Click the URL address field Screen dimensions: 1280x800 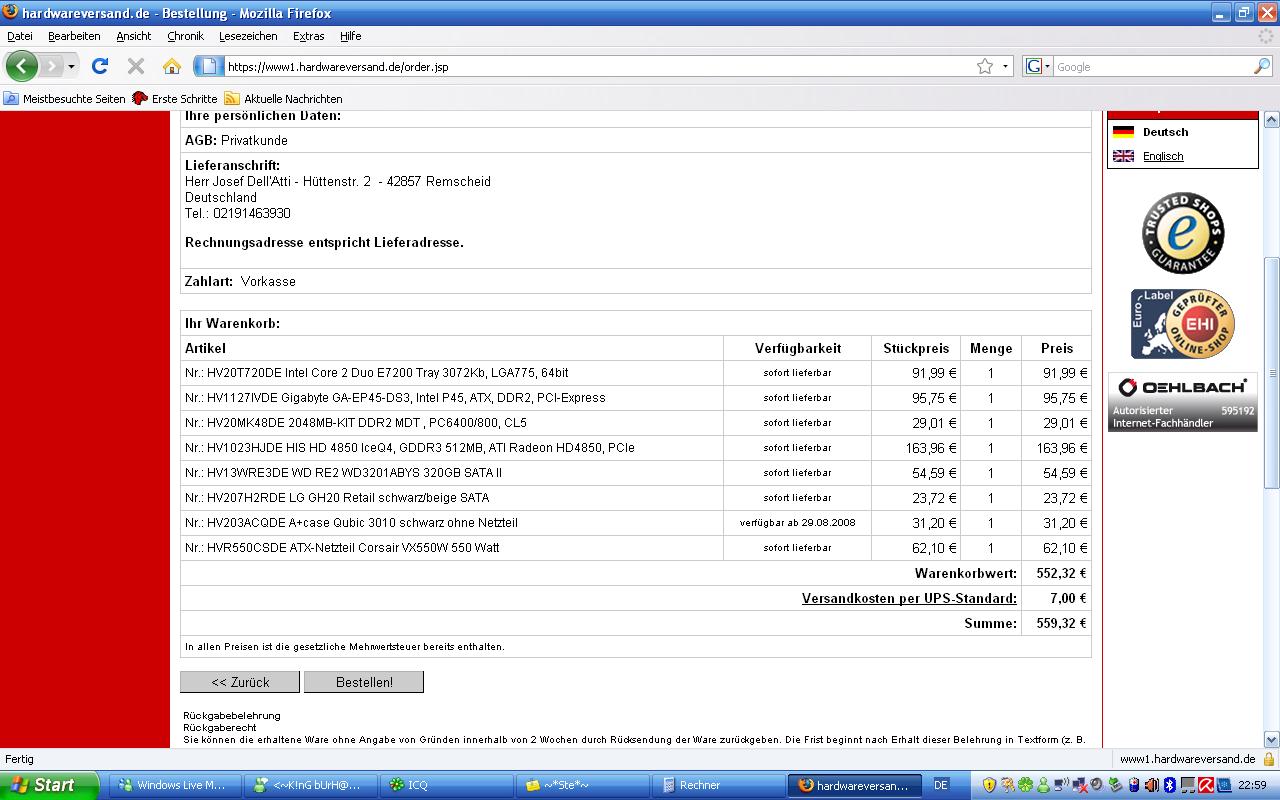point(598,67)
